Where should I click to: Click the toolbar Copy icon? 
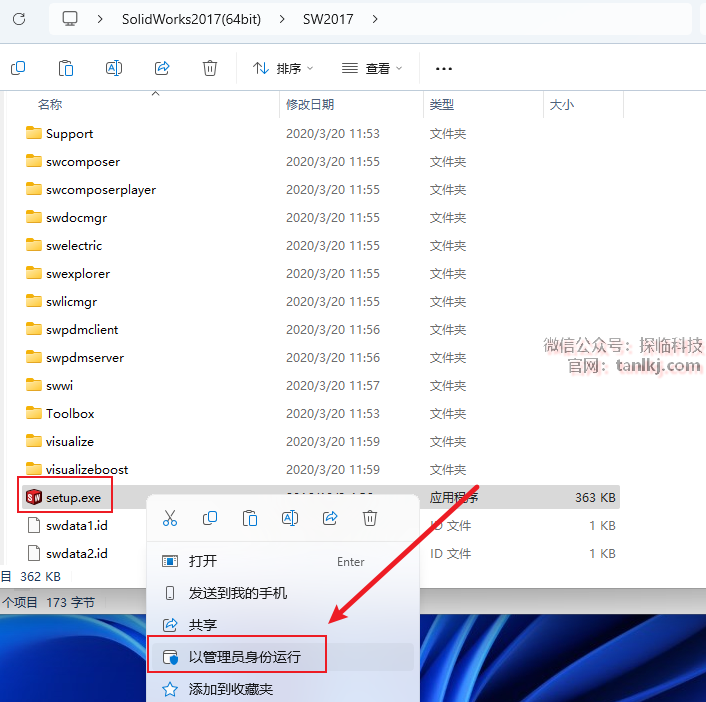(x=18, y=68)
